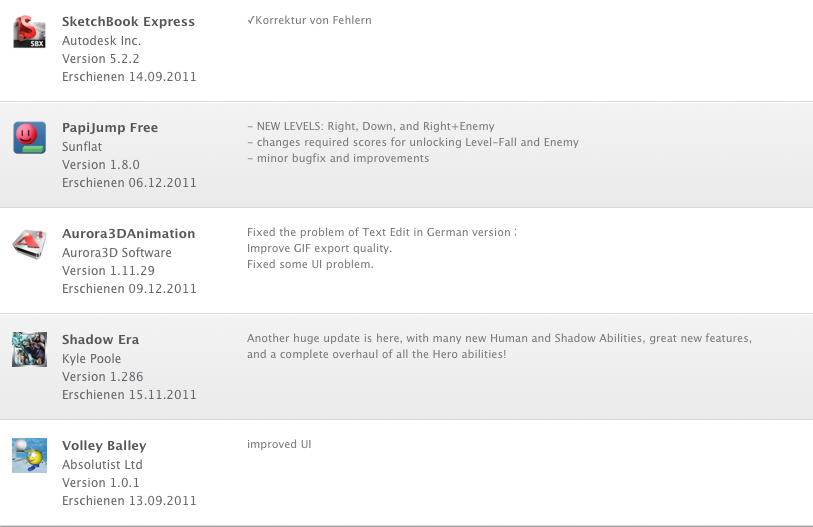The width and height of the screenshot is (813, 527).
Task: Select the NEW LEVELS release note line
Action: pos(371,126)
